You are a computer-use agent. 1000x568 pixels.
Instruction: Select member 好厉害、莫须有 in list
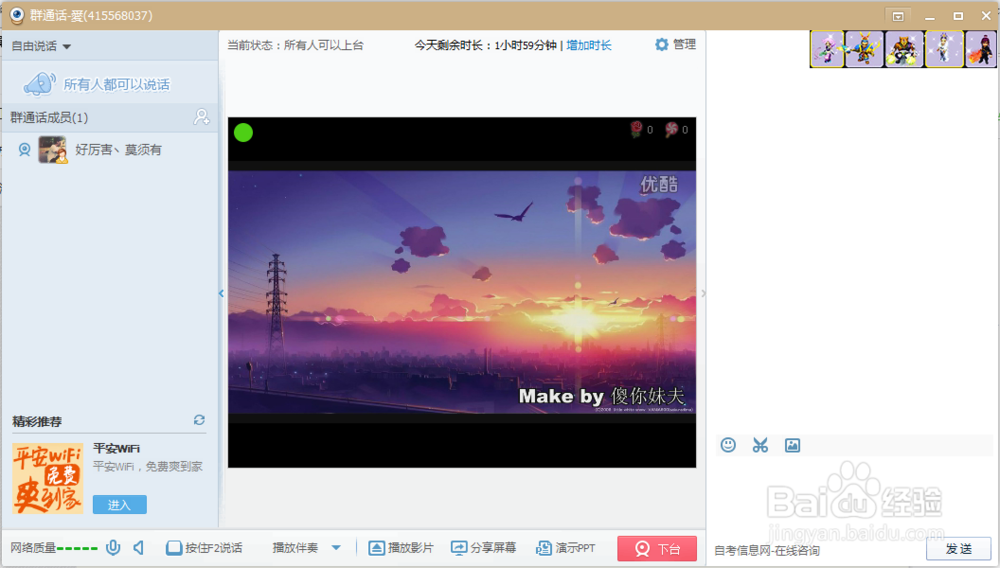110,150
